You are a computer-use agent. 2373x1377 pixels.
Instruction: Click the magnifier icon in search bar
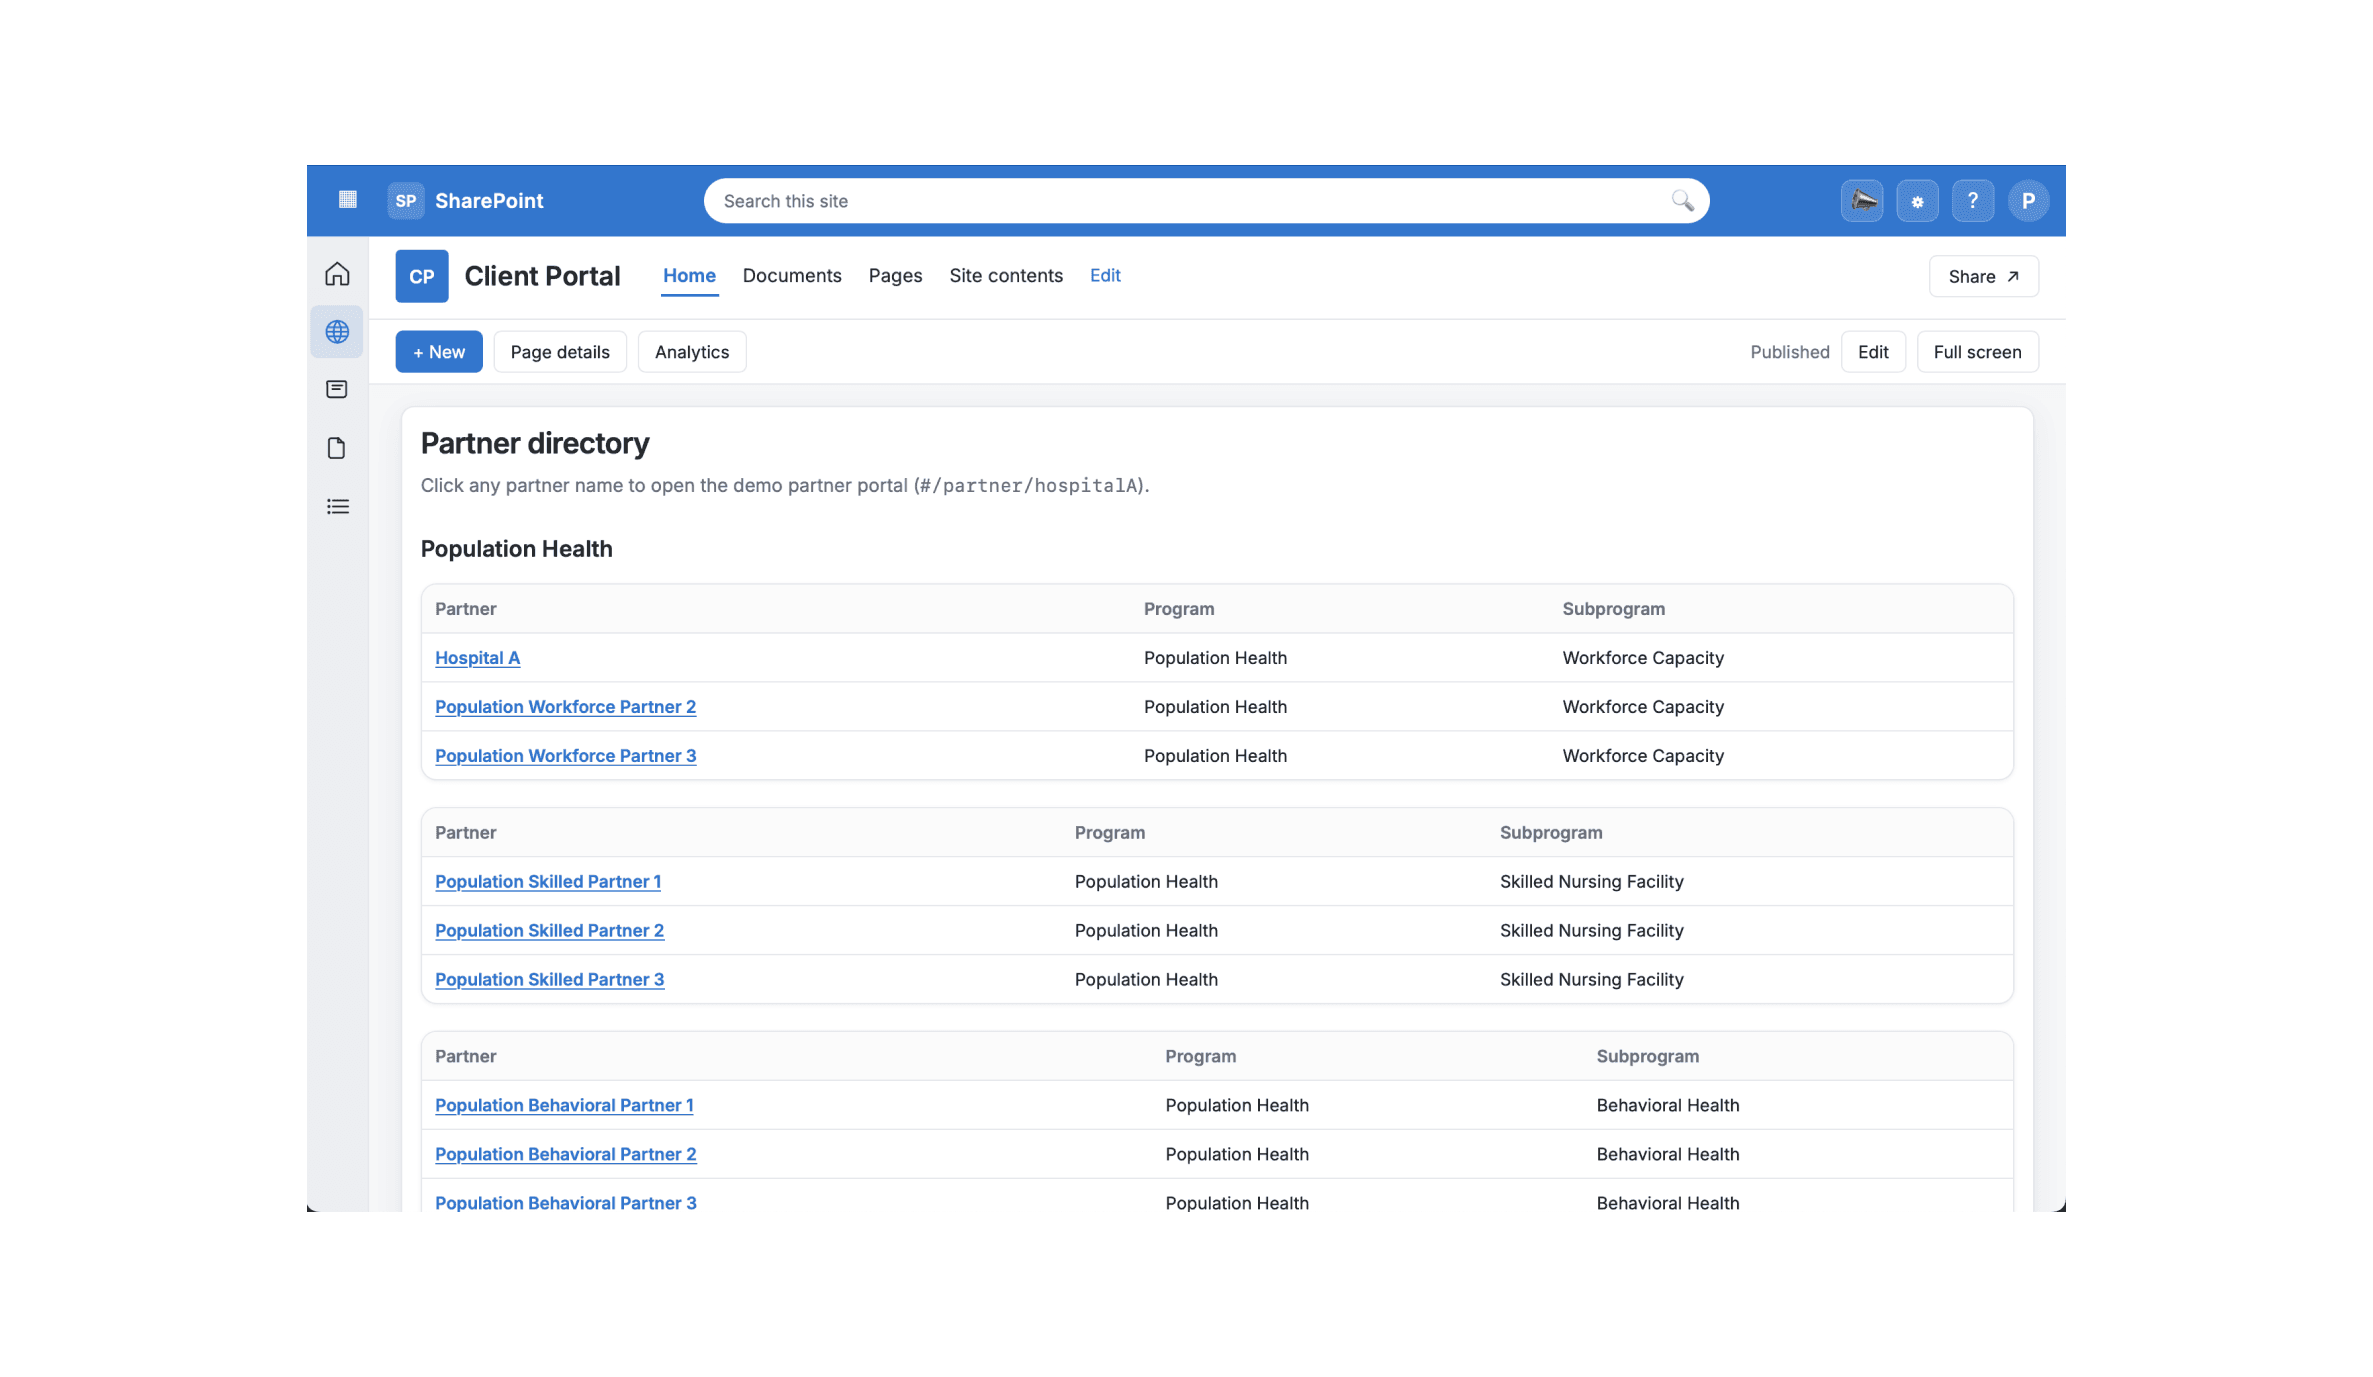1682,200
